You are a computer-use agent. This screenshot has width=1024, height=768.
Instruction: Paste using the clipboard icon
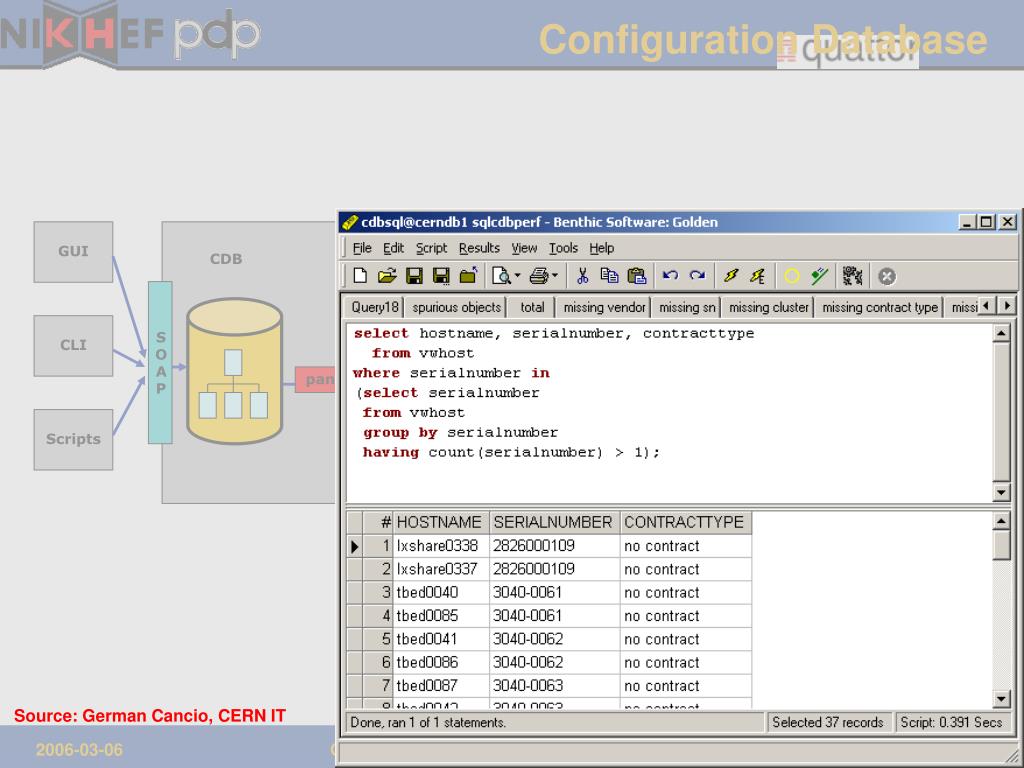(x=637, y=276)
